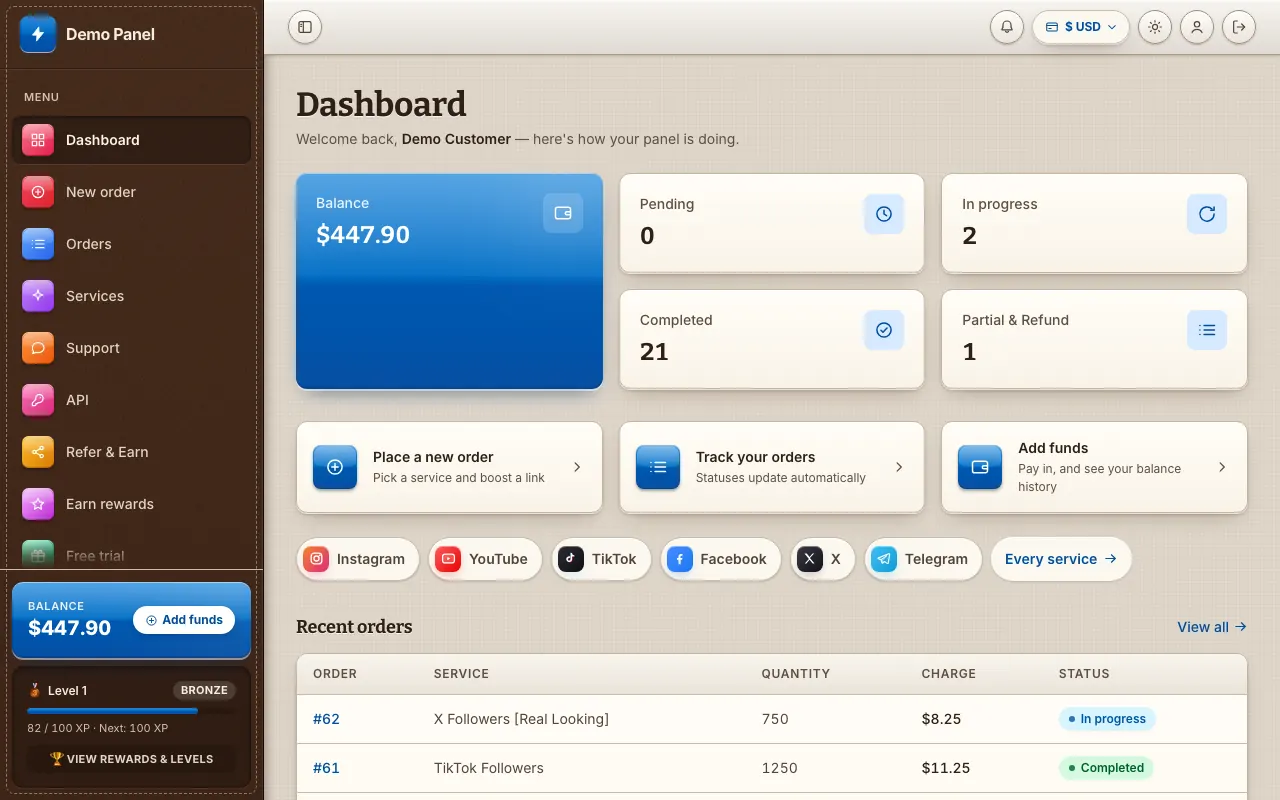
Task: Open New order from the sidebar
Action: [131, 192]
